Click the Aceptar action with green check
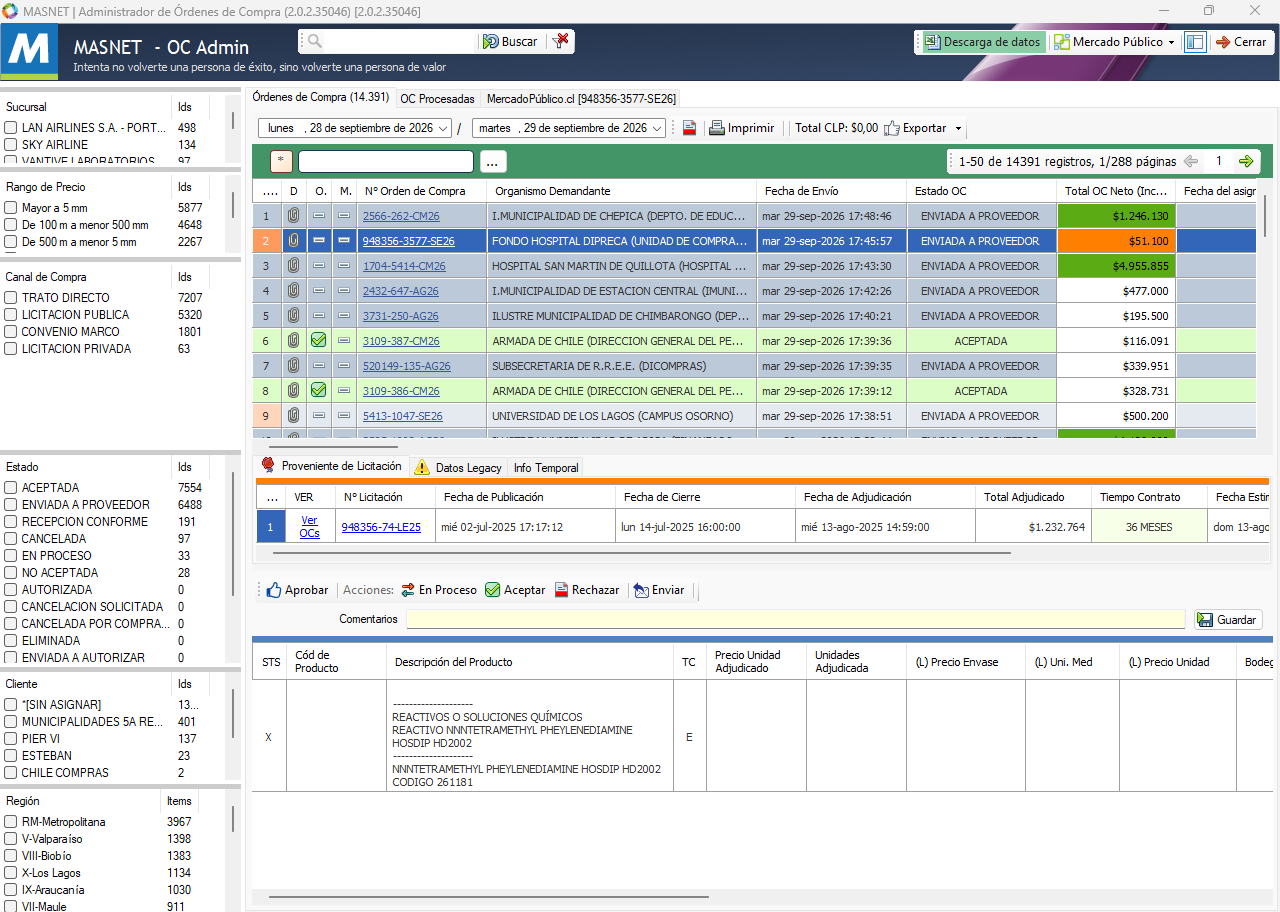1280x912 pixels. 515,590
